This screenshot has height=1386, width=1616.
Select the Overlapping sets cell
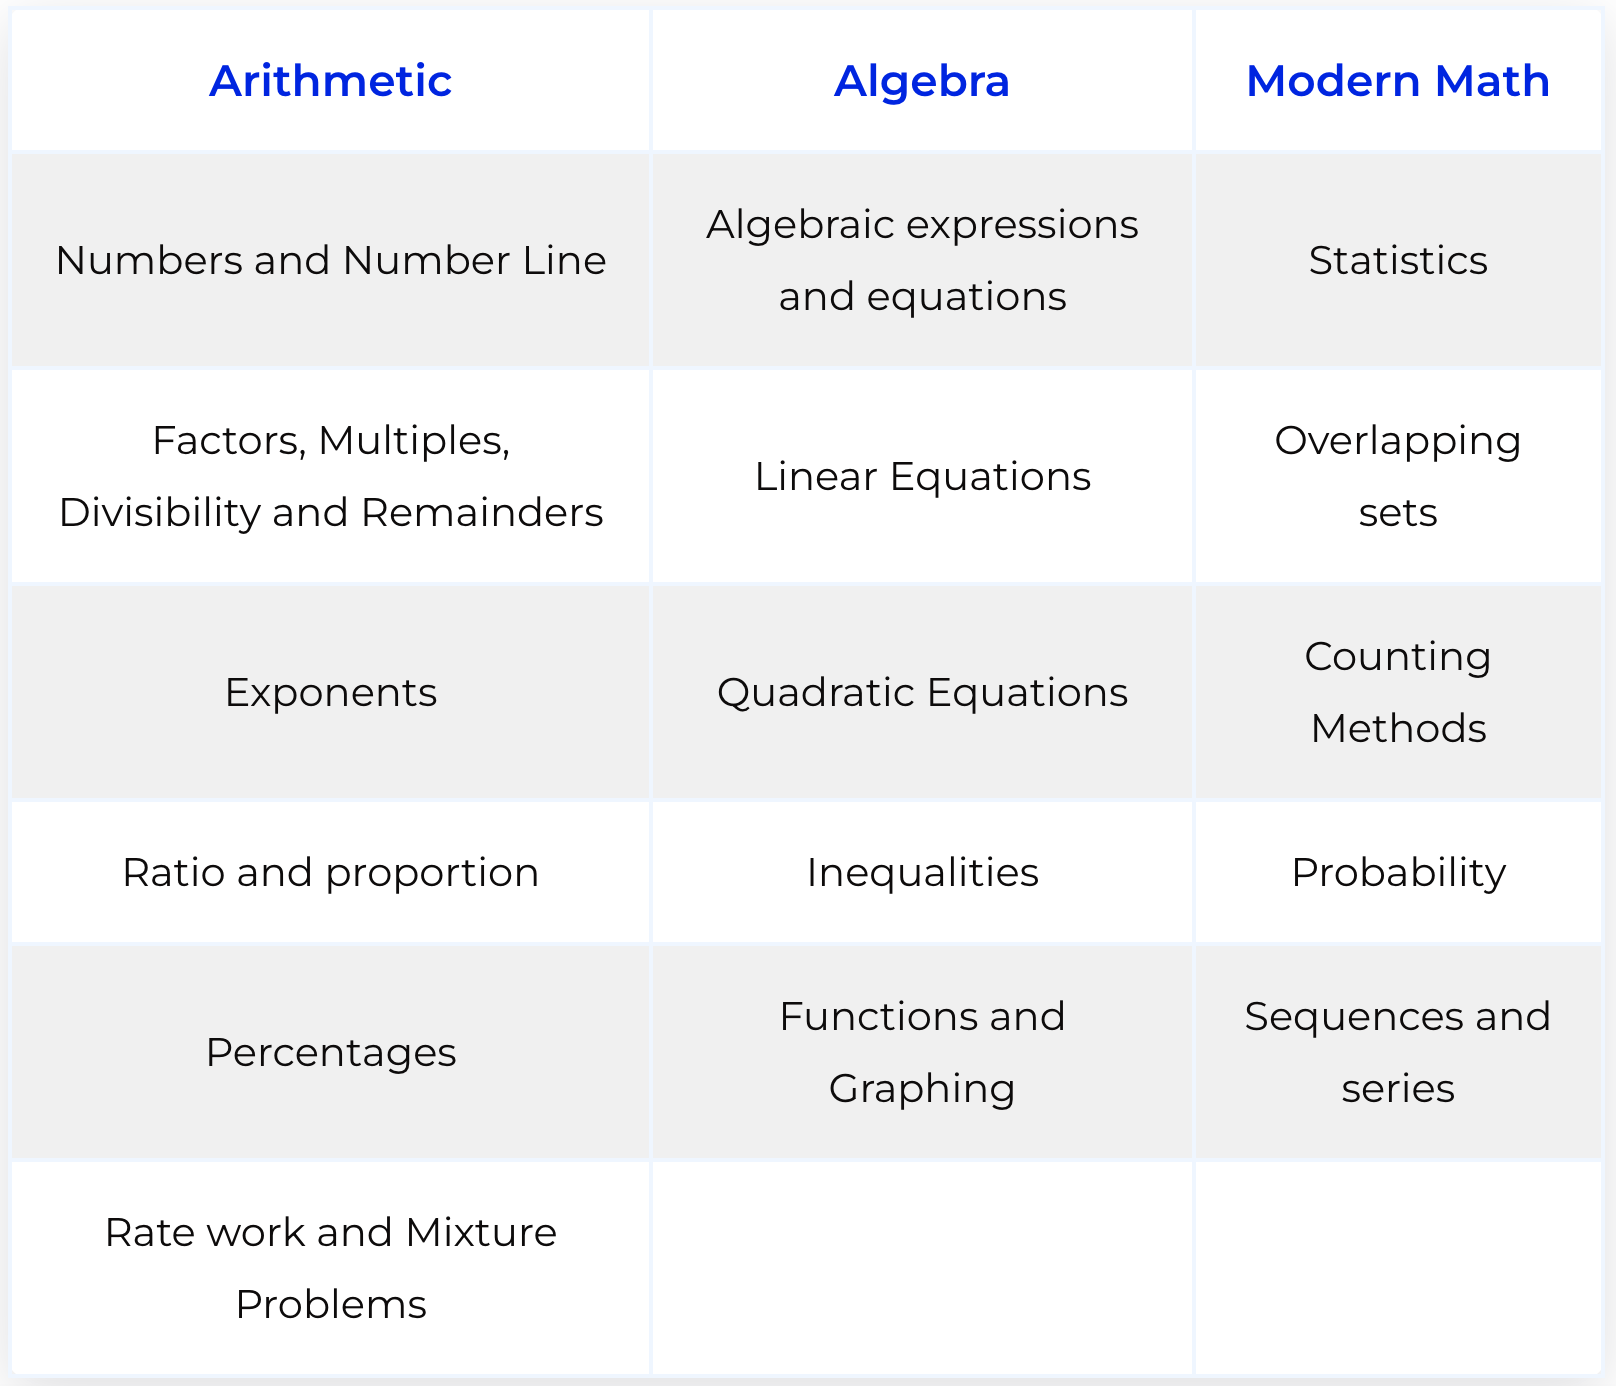pyautogui.click(x=1397, y=476)
